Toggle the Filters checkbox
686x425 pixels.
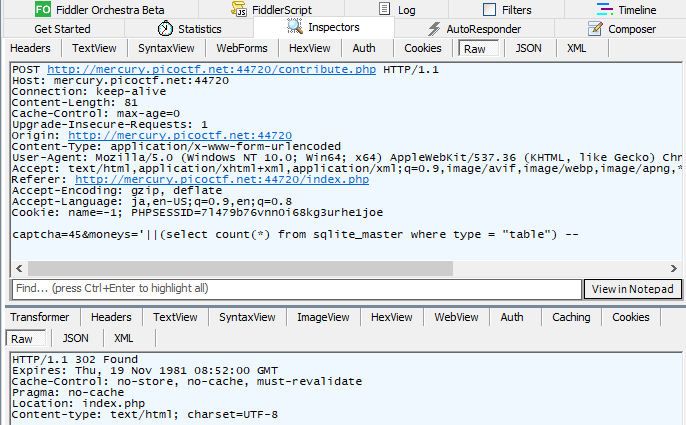[x=489, y=10]
